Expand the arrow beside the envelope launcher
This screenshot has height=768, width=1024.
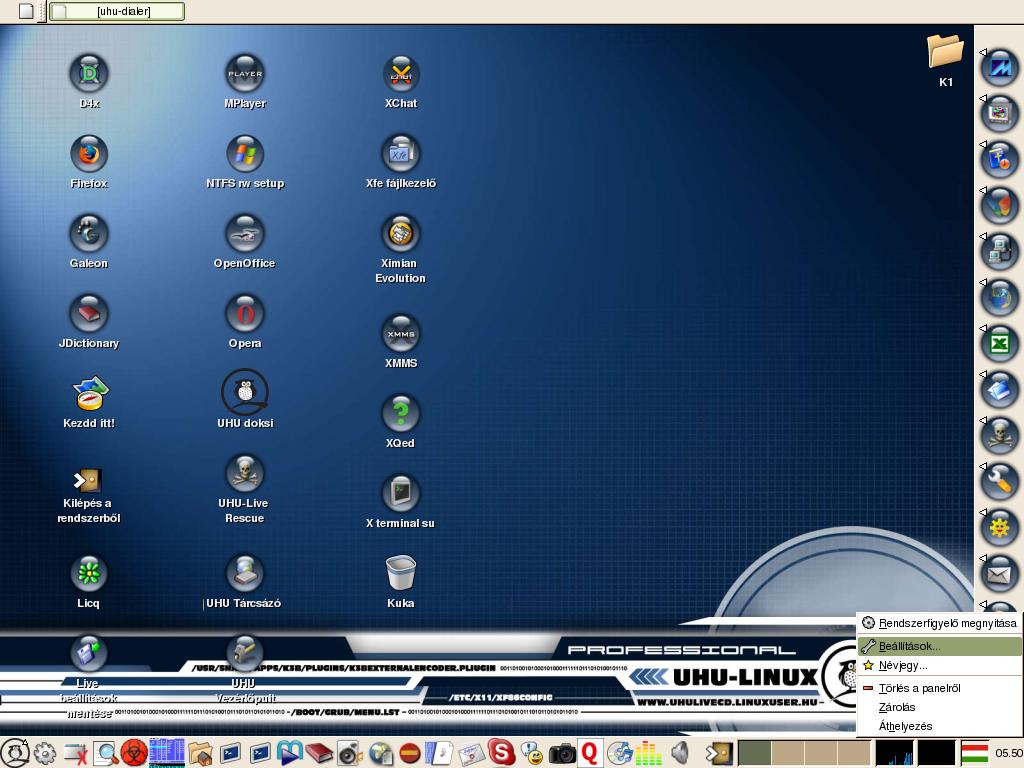[x=983, y=558]
